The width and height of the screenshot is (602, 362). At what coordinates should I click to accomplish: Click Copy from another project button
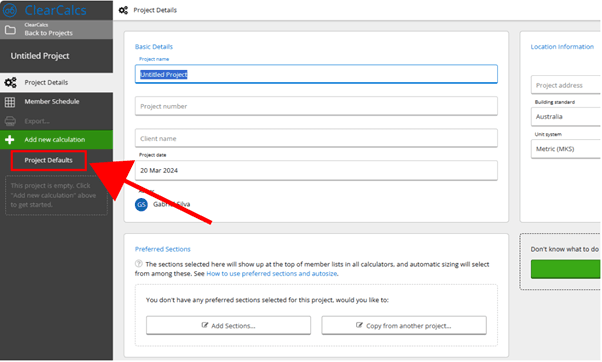[404, 326]
